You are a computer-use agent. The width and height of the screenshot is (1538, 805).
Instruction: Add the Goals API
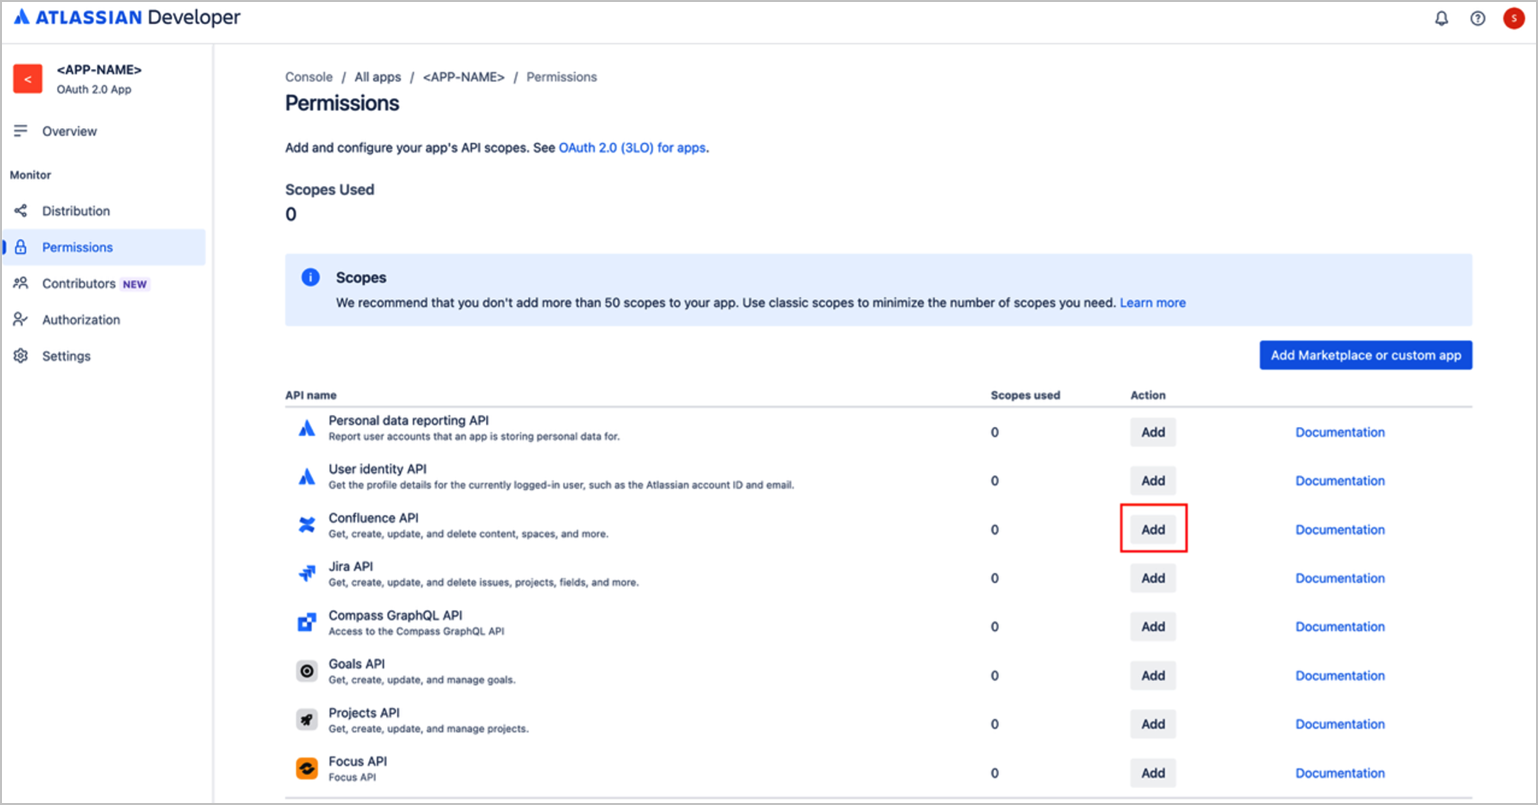pos(1153,676)
